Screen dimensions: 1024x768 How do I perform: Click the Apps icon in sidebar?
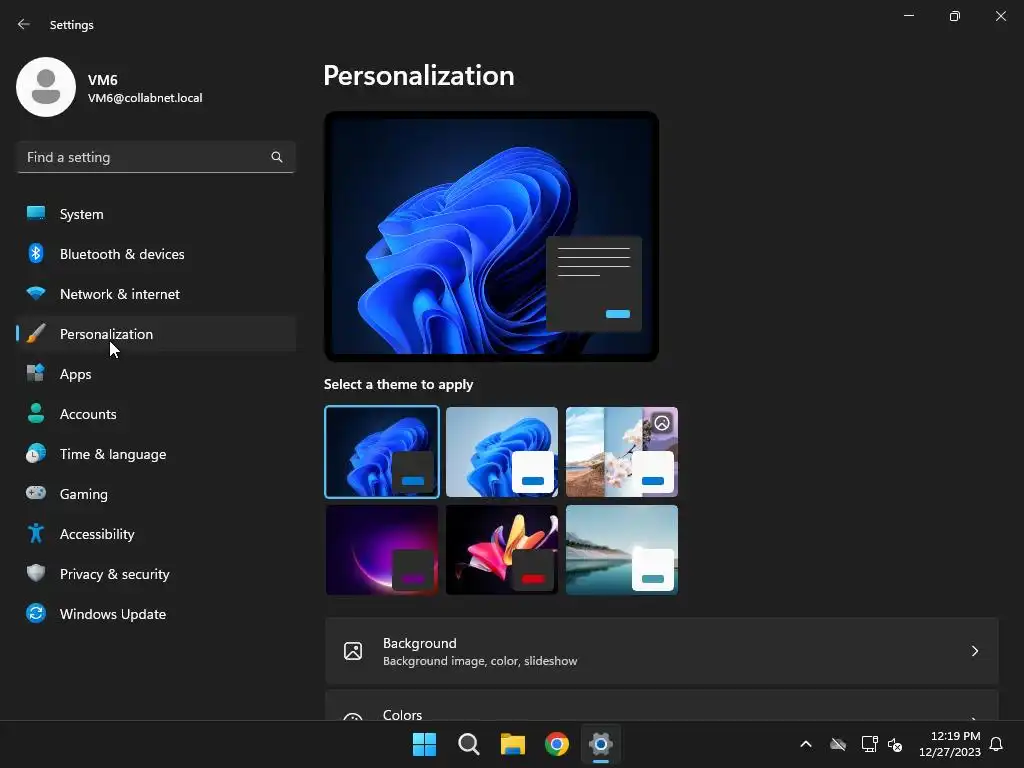[x=36, y=374]
